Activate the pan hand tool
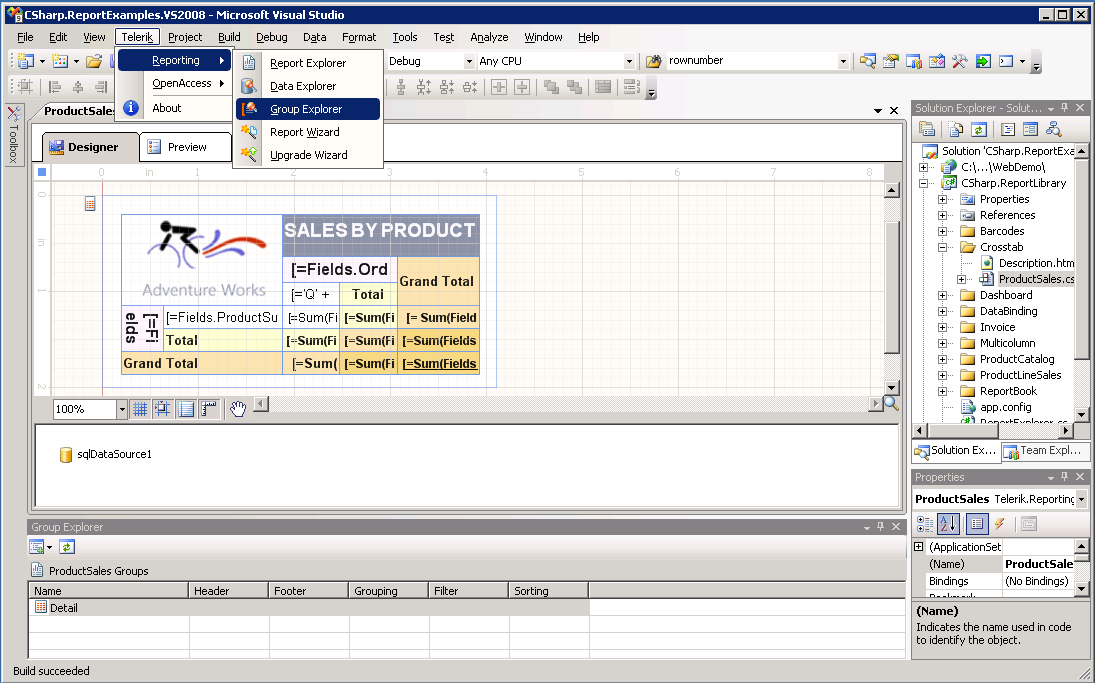Image resolution: width=1095 pixels, height=683 pixels. click(x=238, y=409)
